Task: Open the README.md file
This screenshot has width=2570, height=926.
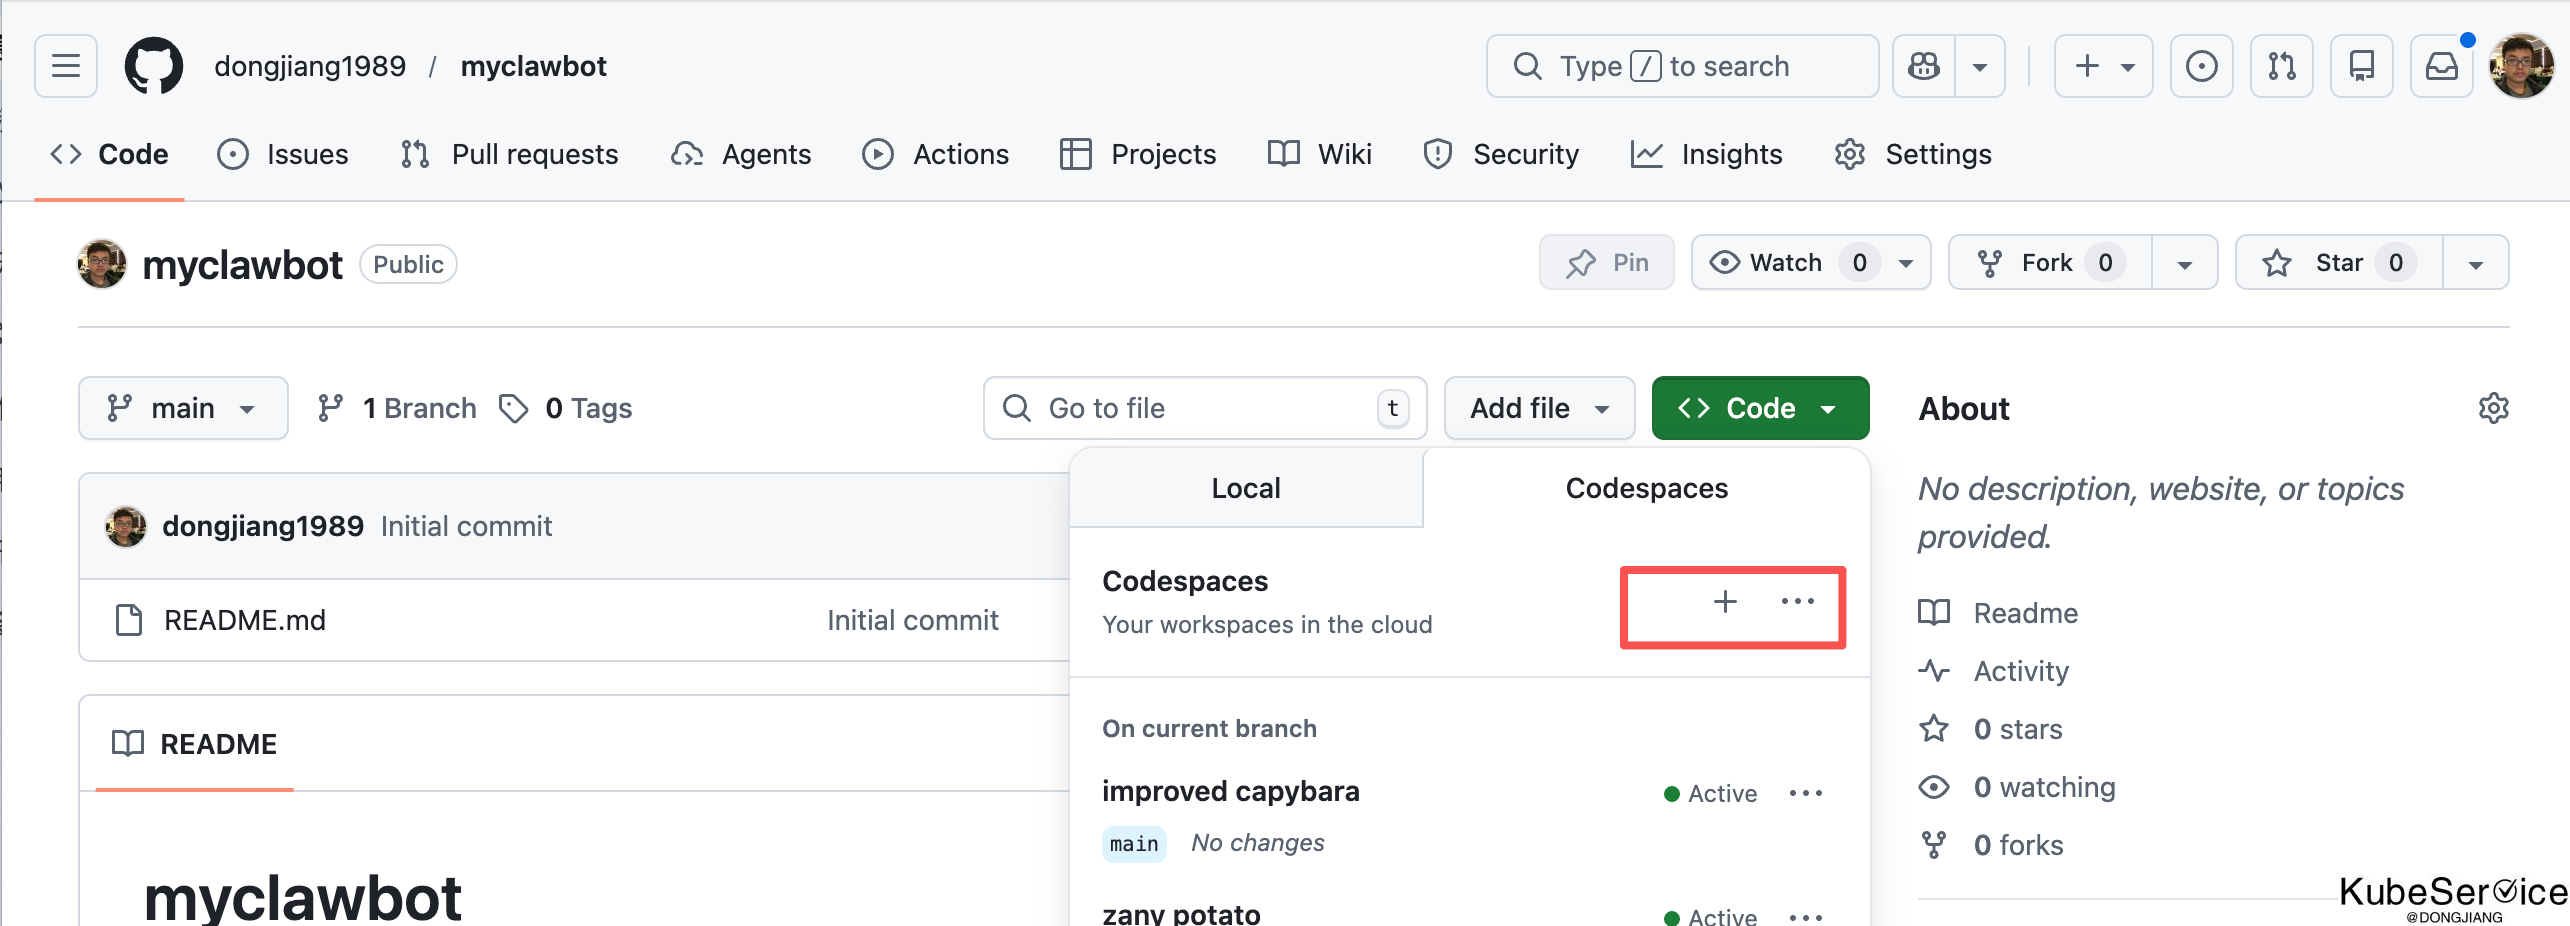Action: pyautogui.click(x=245, y=620)
